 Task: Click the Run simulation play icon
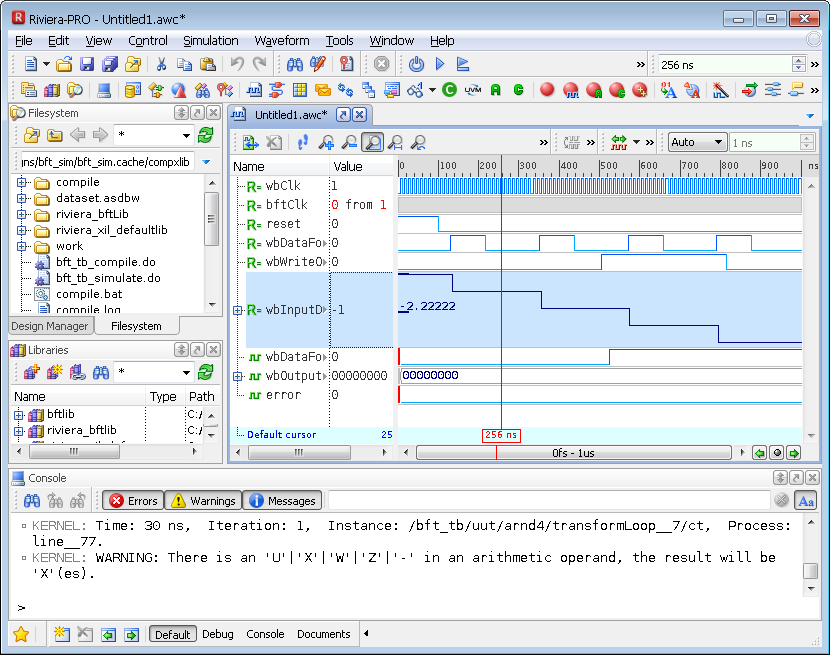[440, 65]
